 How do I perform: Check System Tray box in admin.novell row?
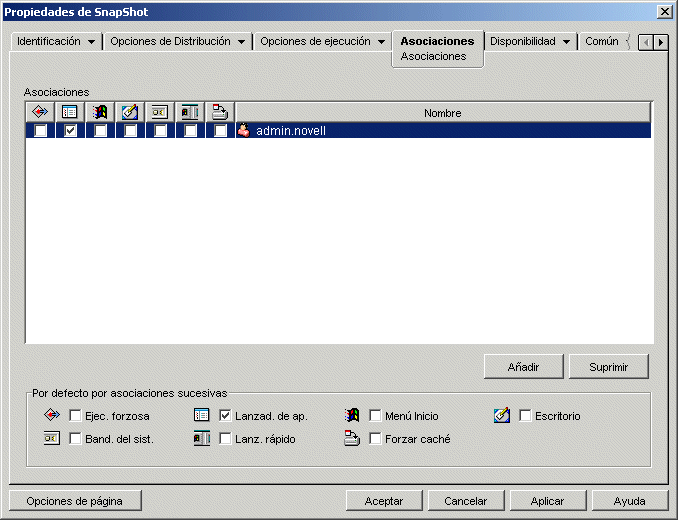tap(160, 131)
